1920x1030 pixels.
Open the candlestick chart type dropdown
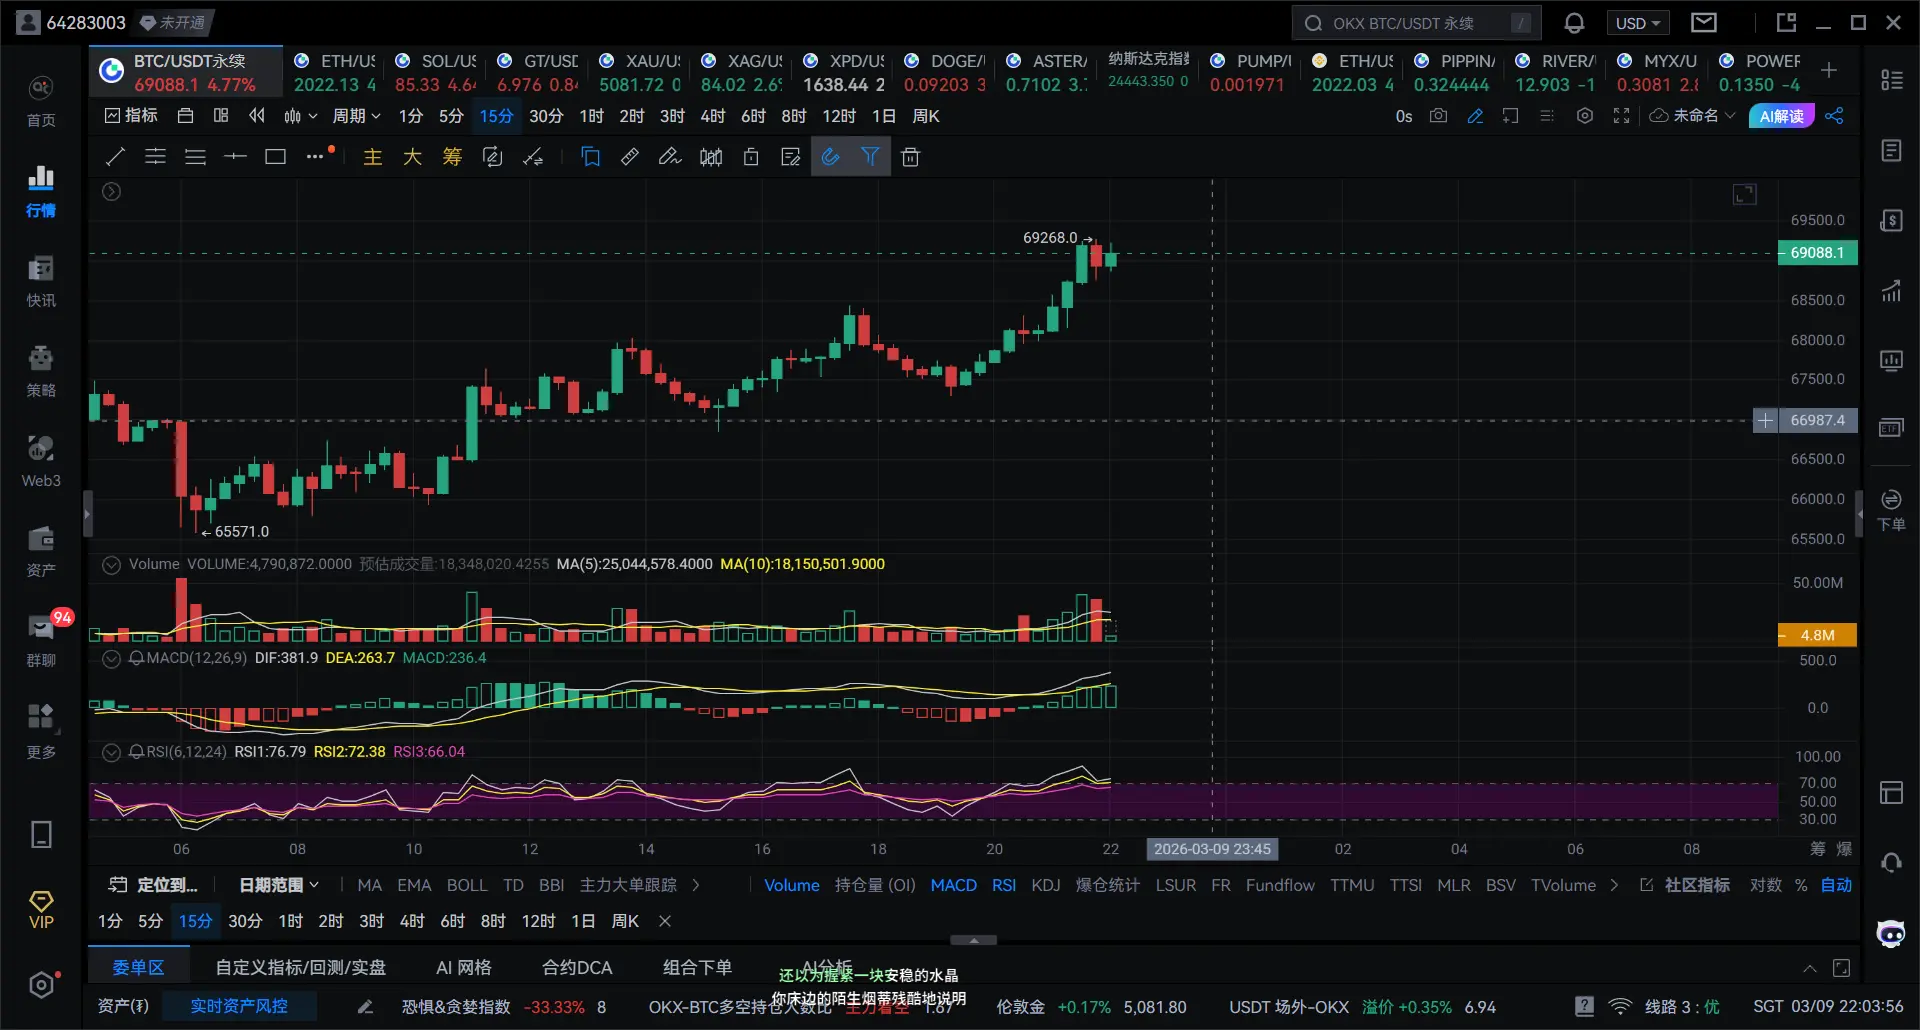tap(300, 116)
